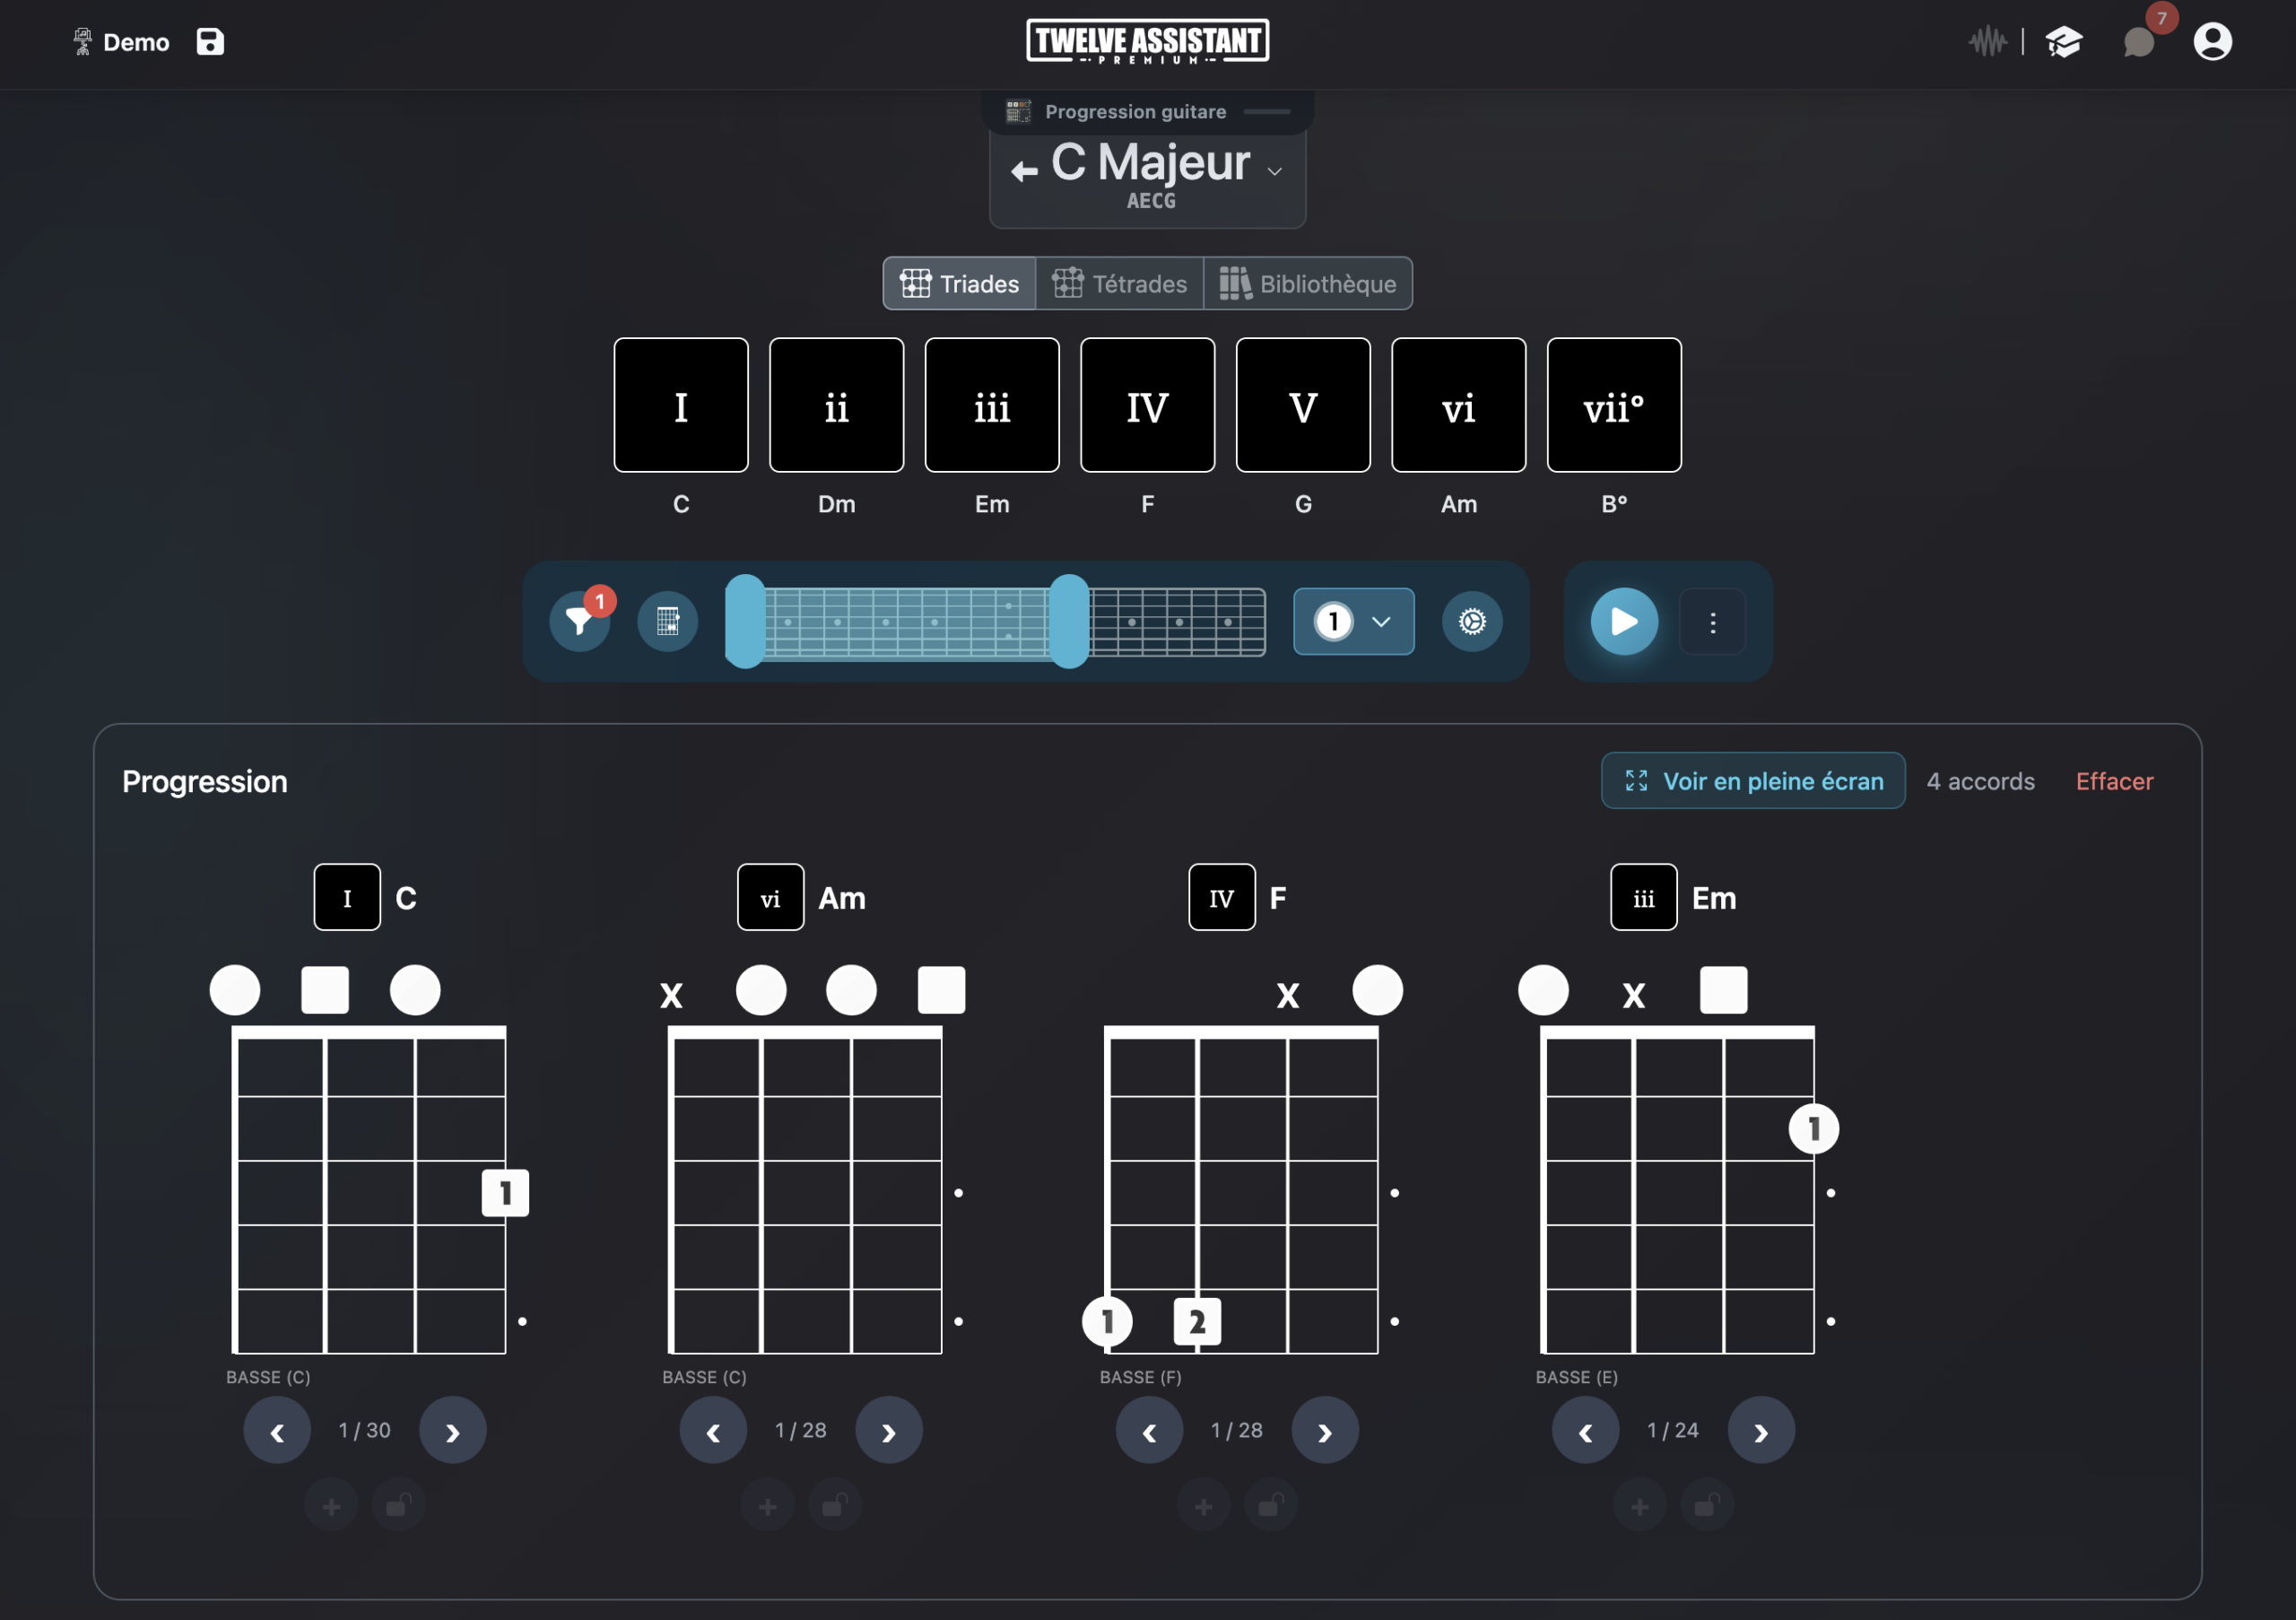Open the graduation cap tutorials icon
Image resolution: width=2296 pixels, height=1620 pixels.
tap(2063, 42)
